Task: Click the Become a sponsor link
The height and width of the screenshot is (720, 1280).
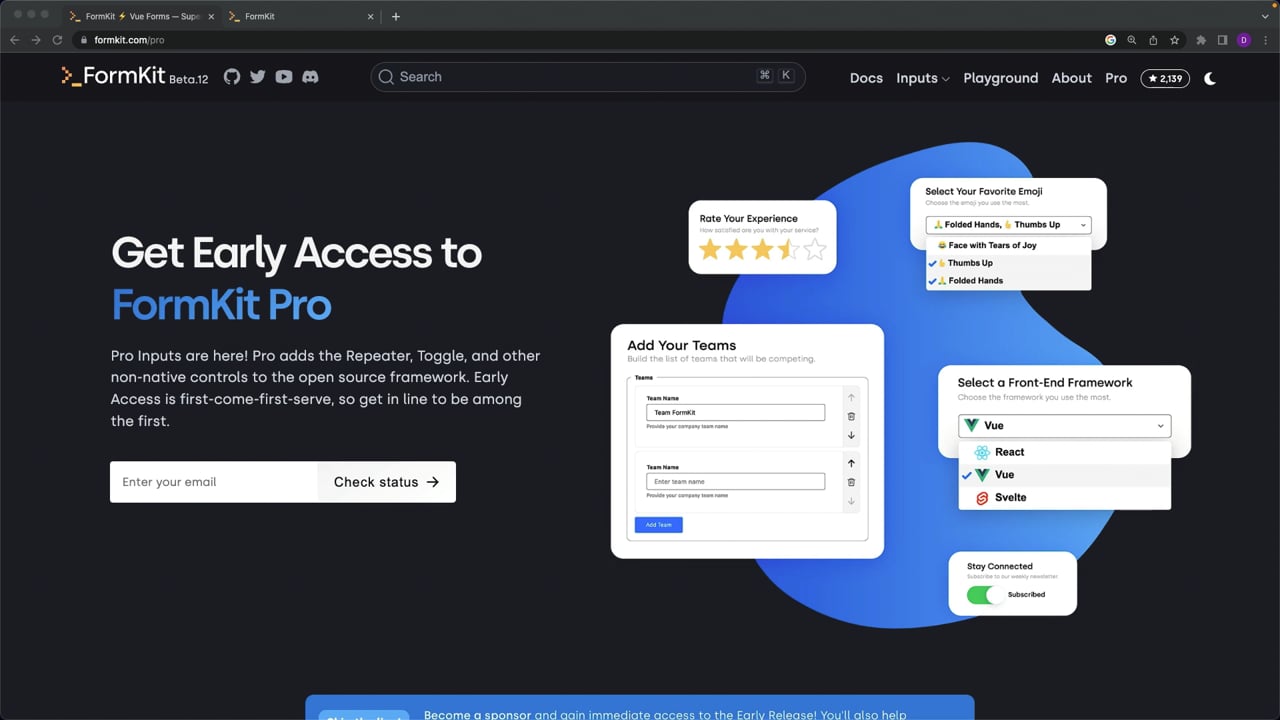Action: (477, 715)
